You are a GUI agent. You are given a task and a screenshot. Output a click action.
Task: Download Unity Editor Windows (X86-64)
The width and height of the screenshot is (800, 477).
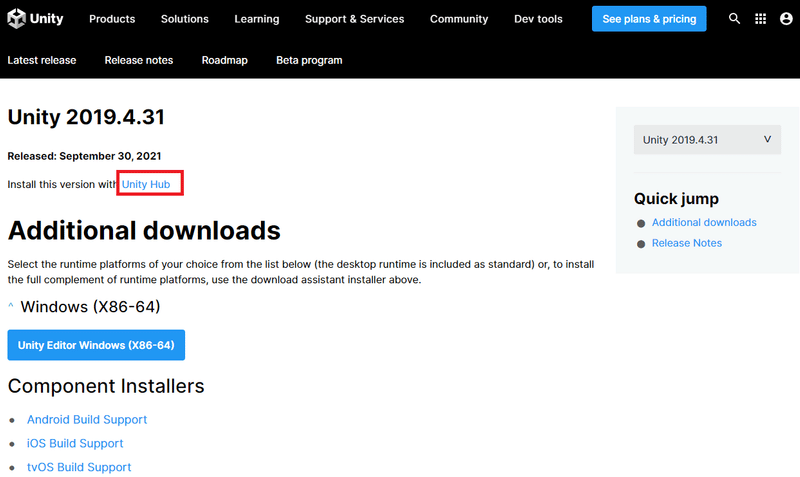(x=96, y=345)
